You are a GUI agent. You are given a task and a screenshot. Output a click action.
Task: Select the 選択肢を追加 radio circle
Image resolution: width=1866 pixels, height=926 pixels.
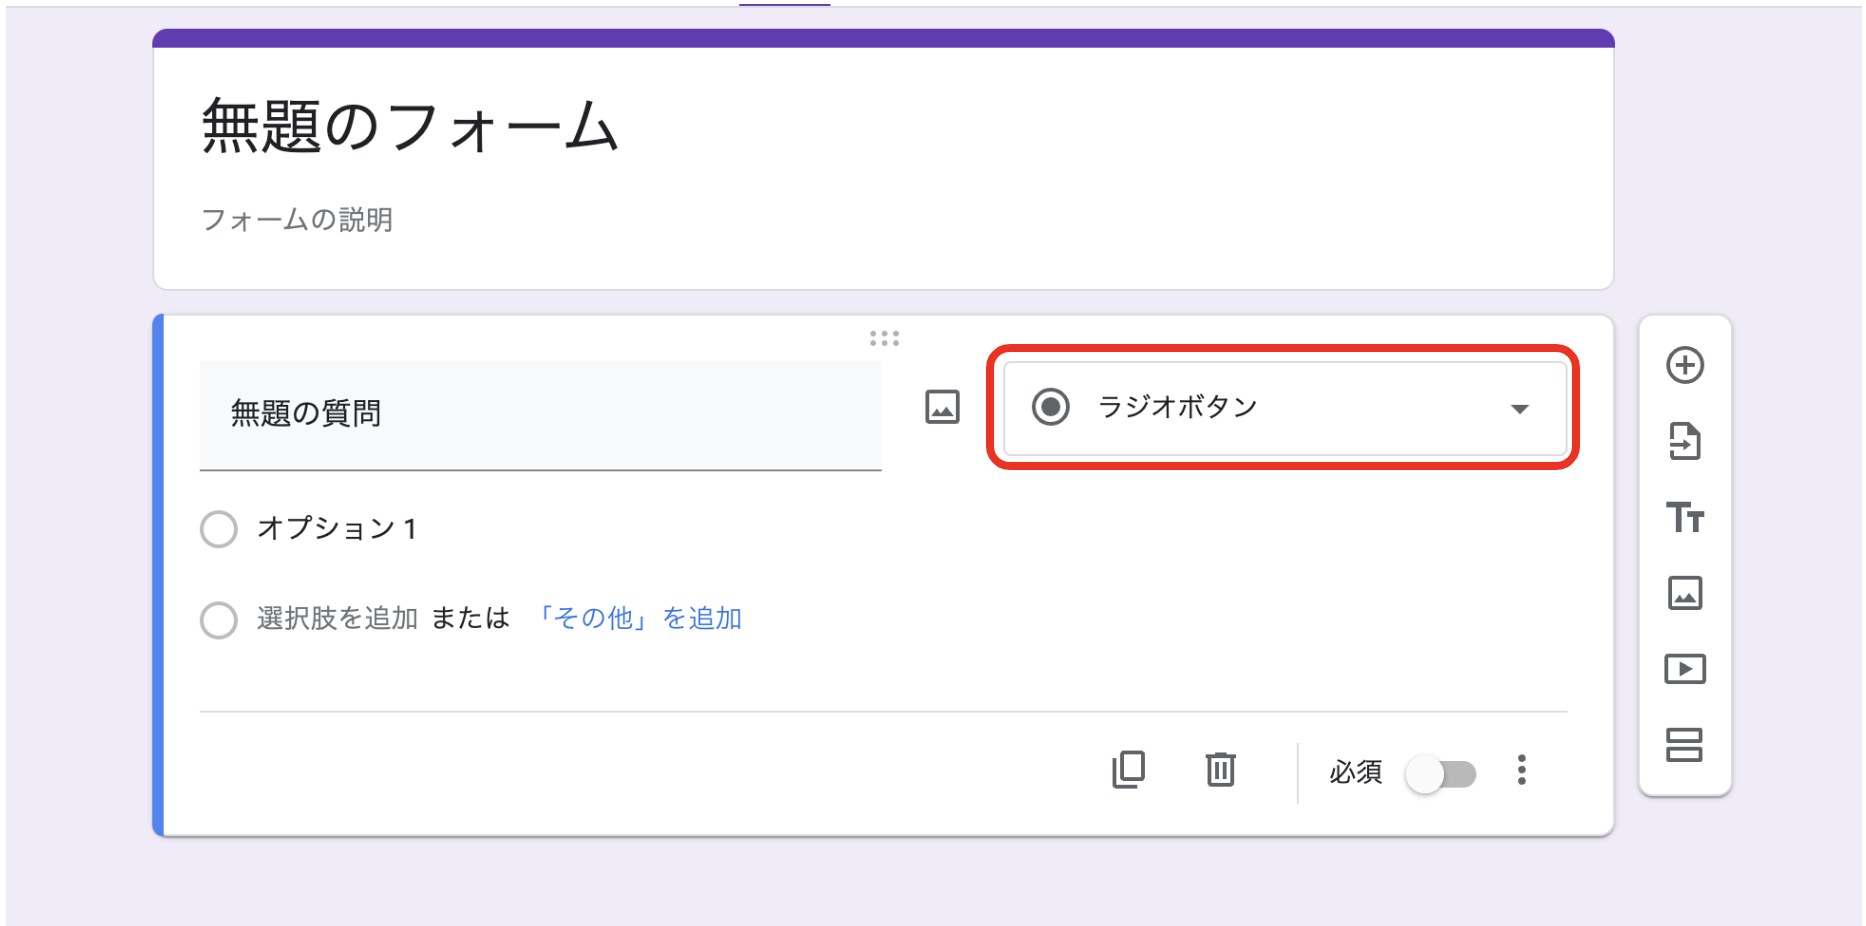pos(218,619)
